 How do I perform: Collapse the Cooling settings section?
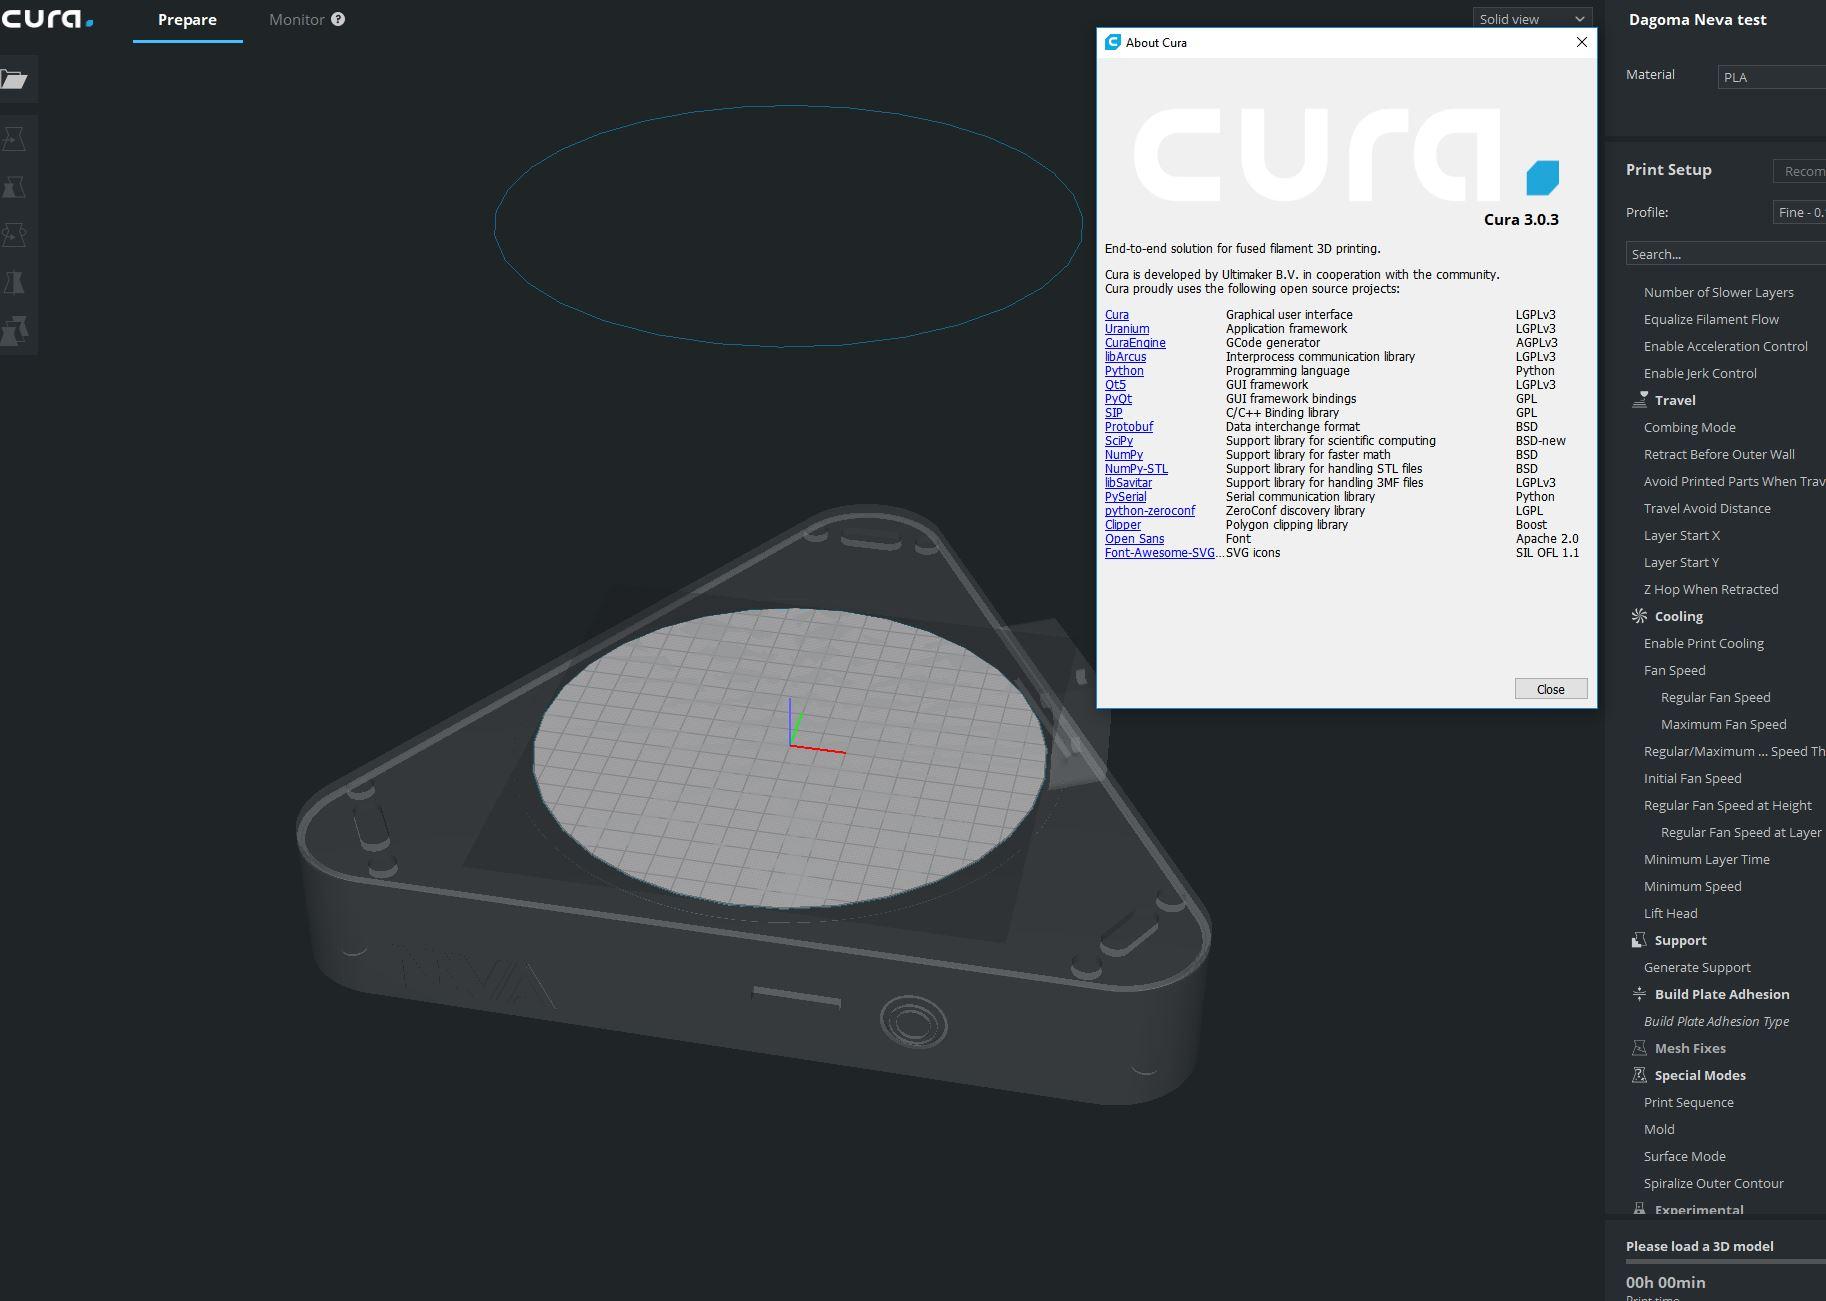click(x=1678, y=616)
